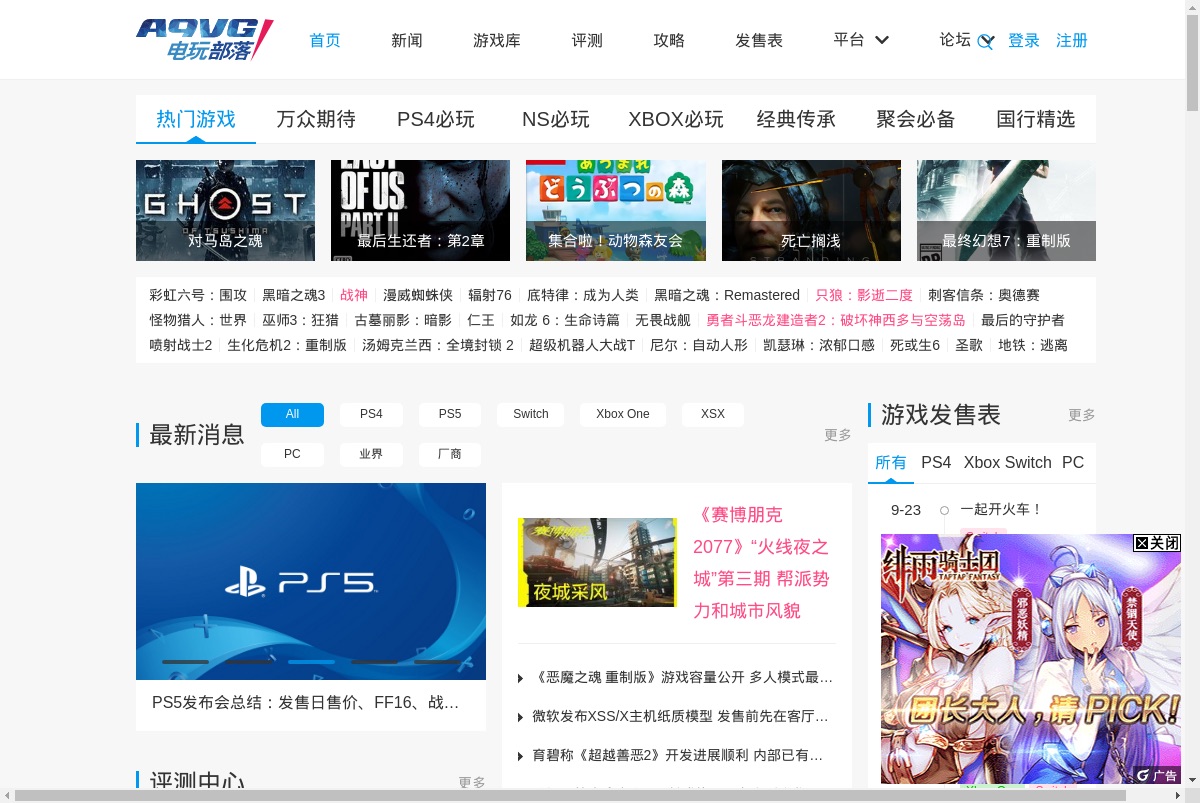Select the All news filter
This screenshot has height=803, width=1200.
pos(292,414)
